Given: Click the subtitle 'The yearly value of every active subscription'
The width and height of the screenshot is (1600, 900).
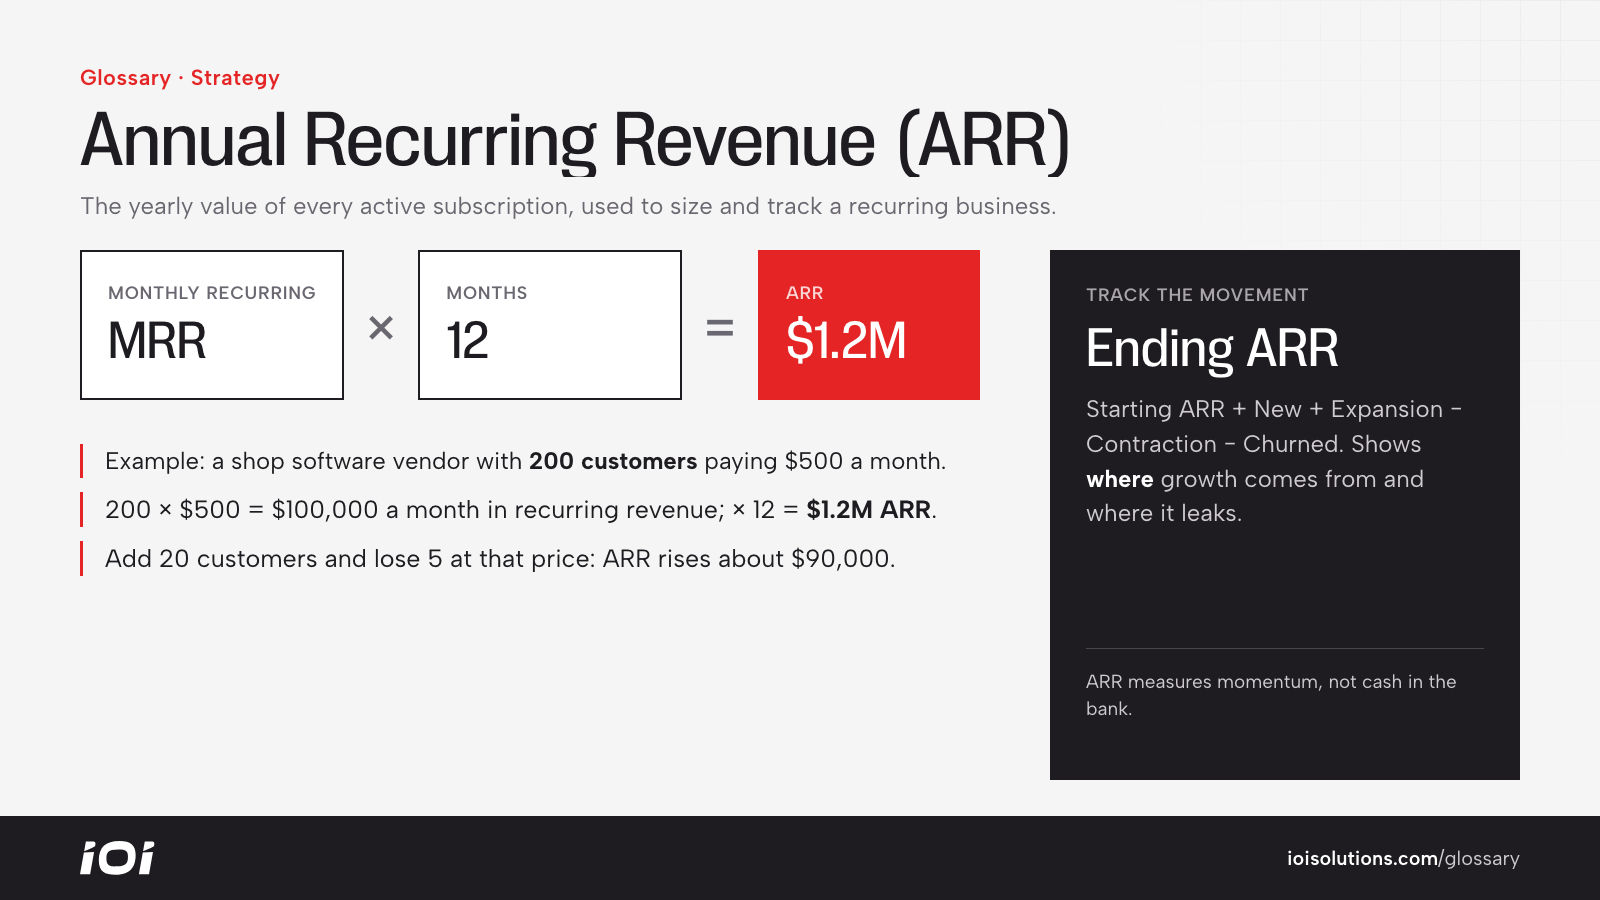Looking at the screenshot, I should pyautogui.click(x=568, y=206).
